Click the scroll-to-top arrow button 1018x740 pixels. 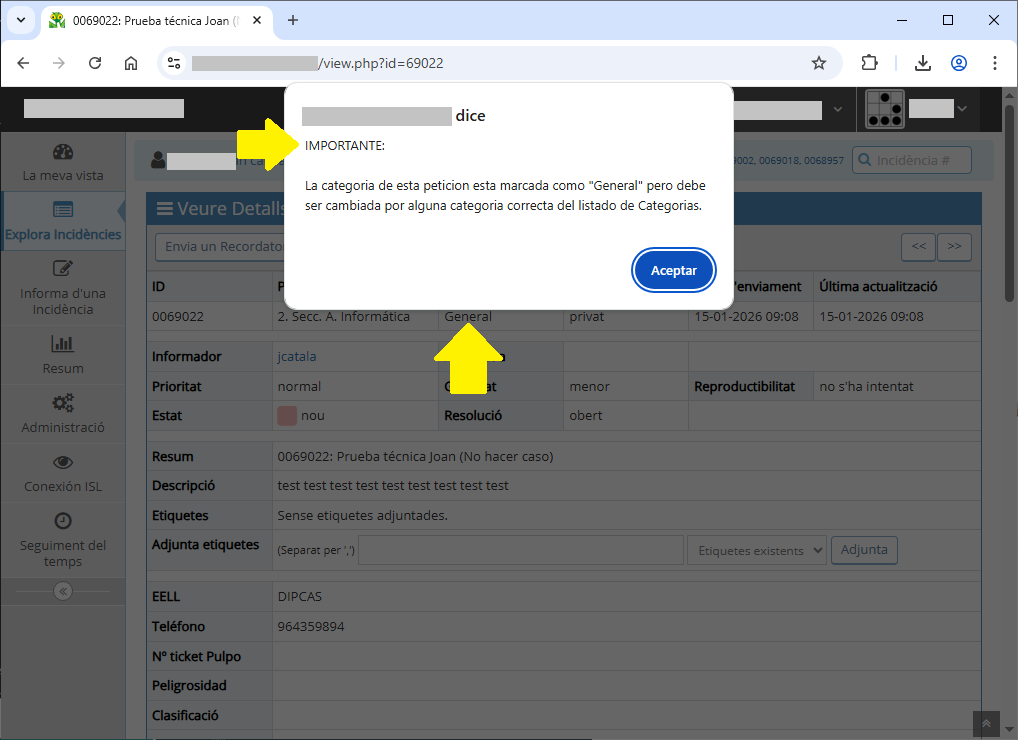point(986,724)
